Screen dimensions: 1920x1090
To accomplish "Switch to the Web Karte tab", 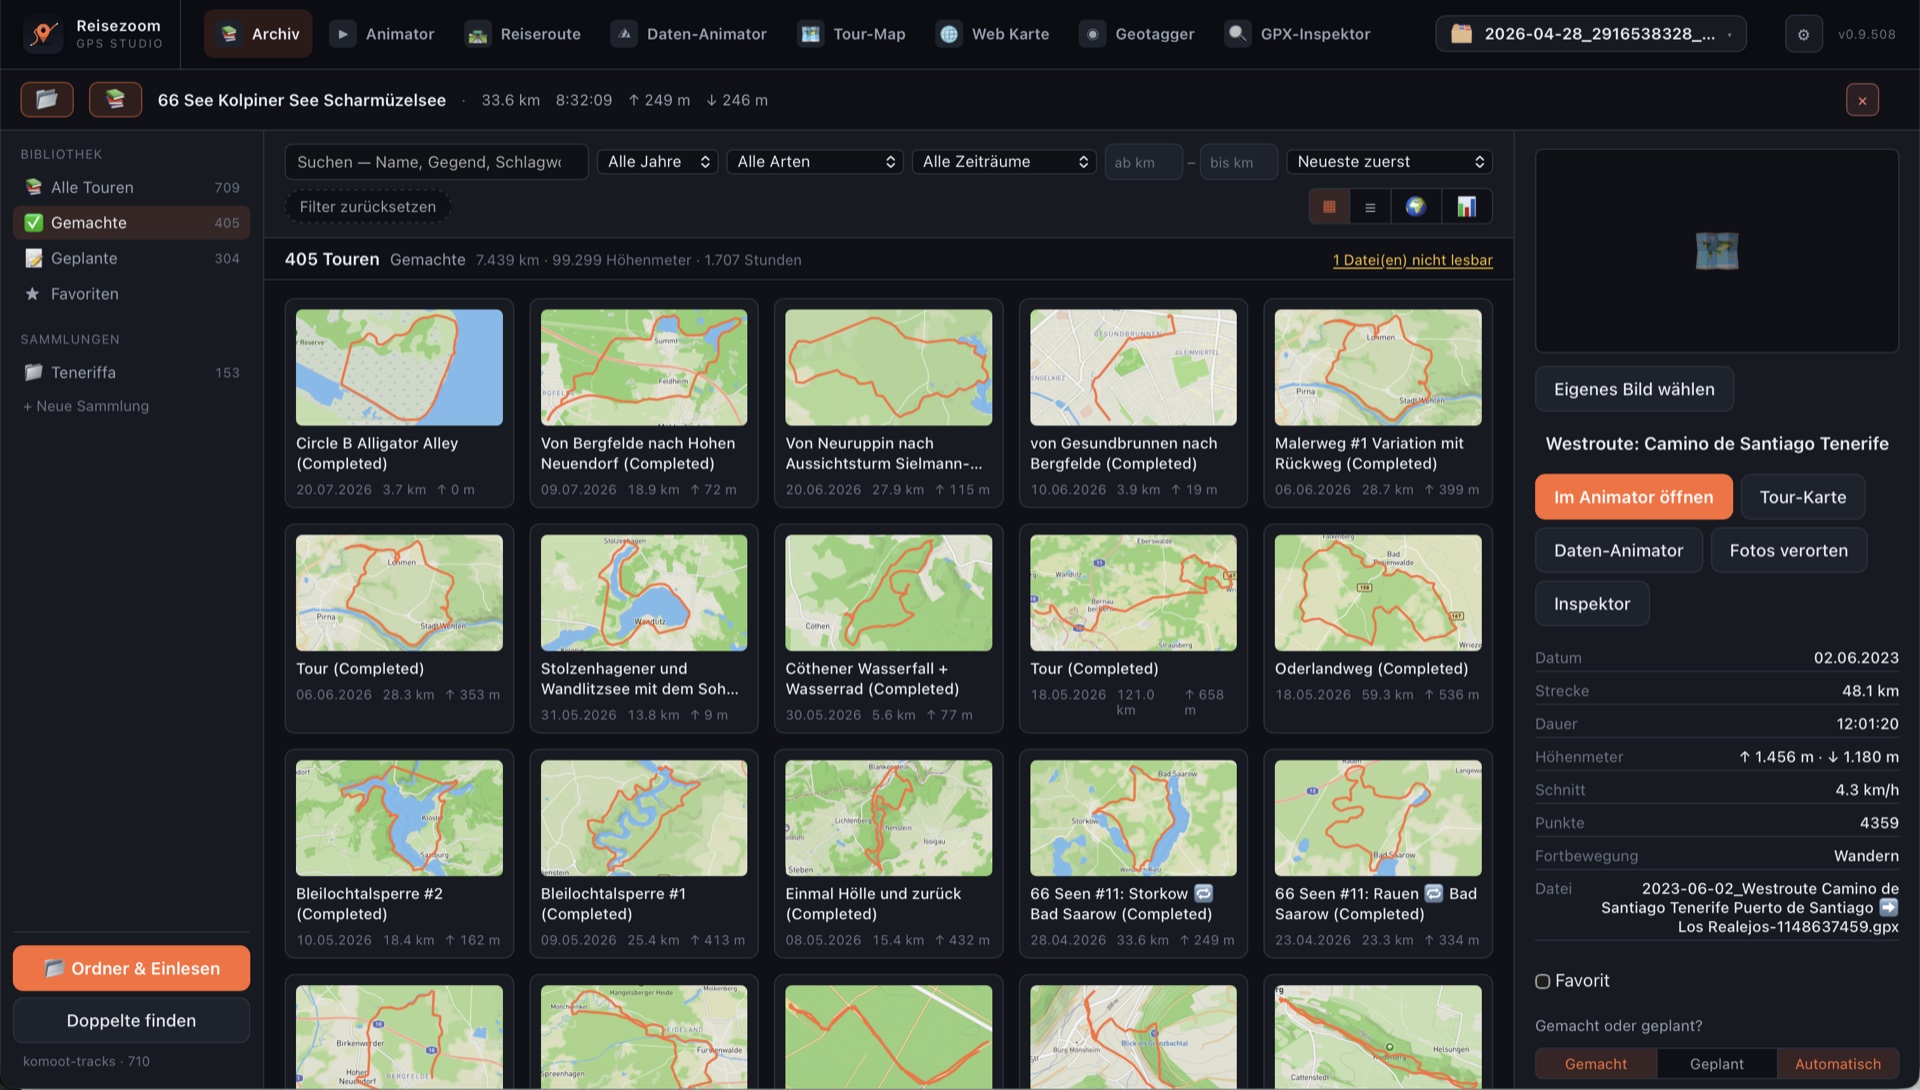I will point(993,34).
